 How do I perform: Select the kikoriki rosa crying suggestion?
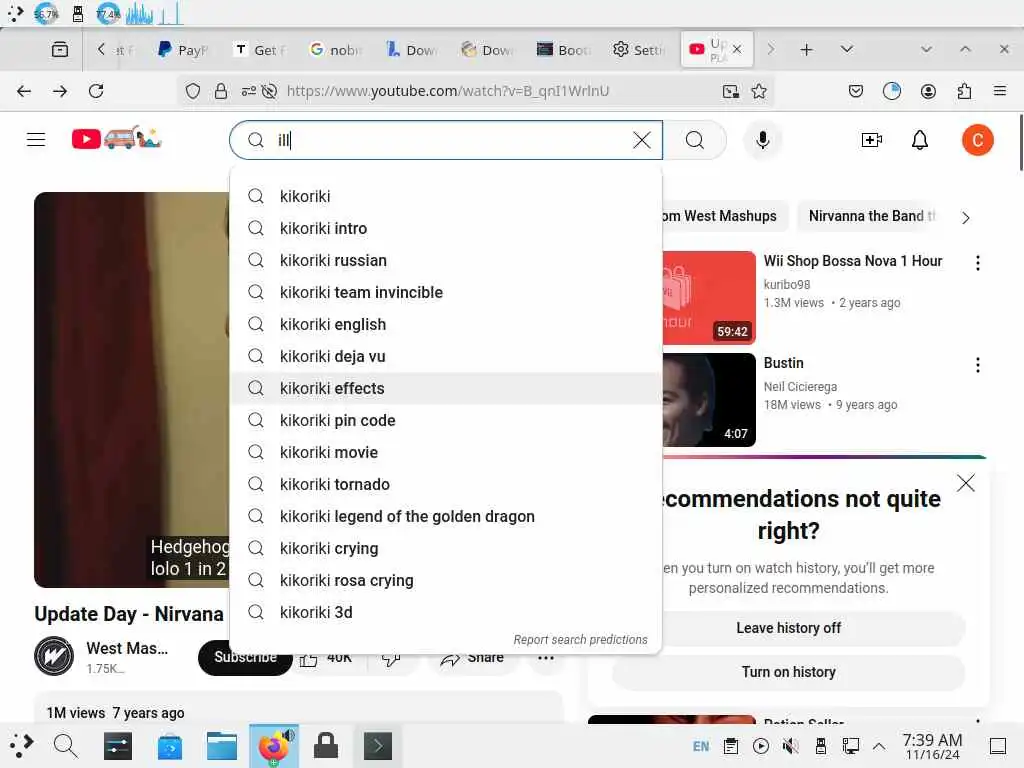click(x=446, y=580)
